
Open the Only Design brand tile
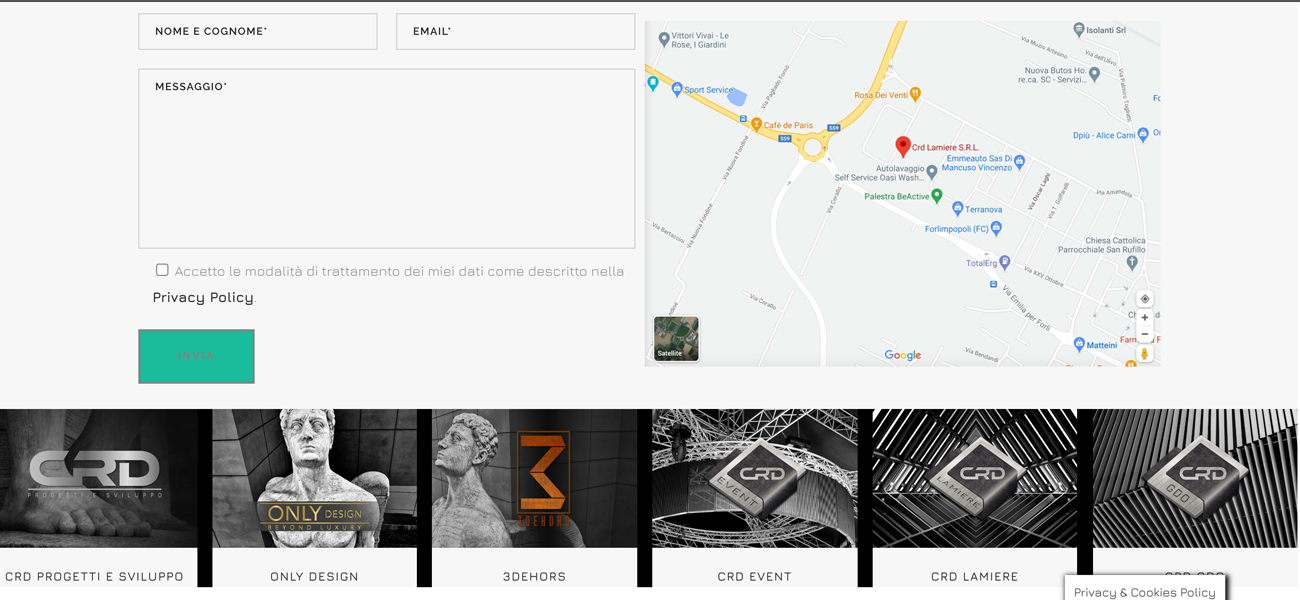tap(314, 478)
